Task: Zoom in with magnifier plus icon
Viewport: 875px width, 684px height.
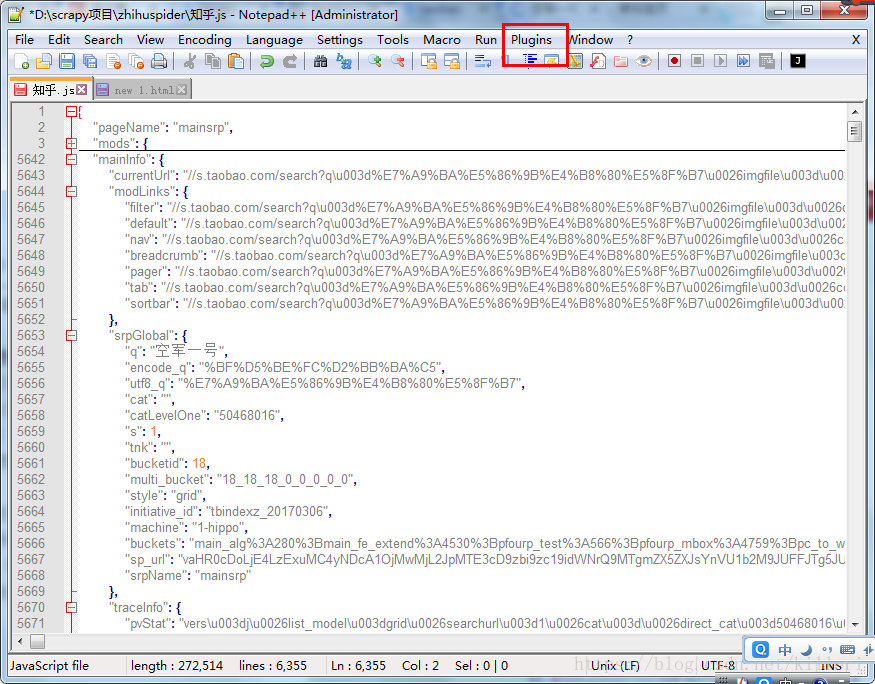Action: coord(374,61)
